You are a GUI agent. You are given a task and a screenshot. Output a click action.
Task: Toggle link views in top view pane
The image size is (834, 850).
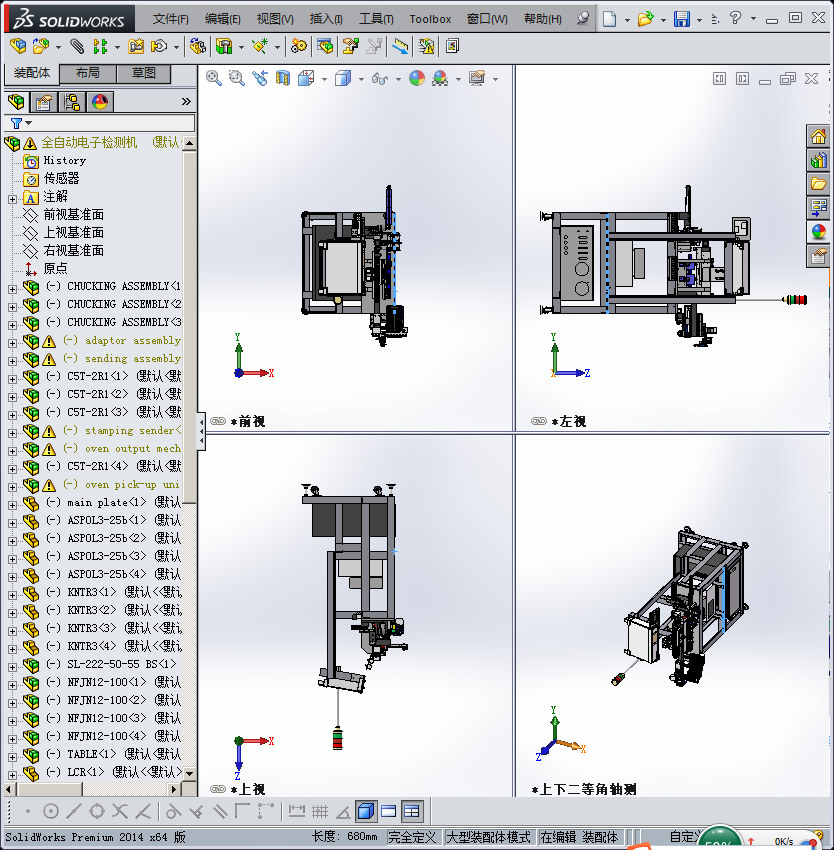coord(218,789)
